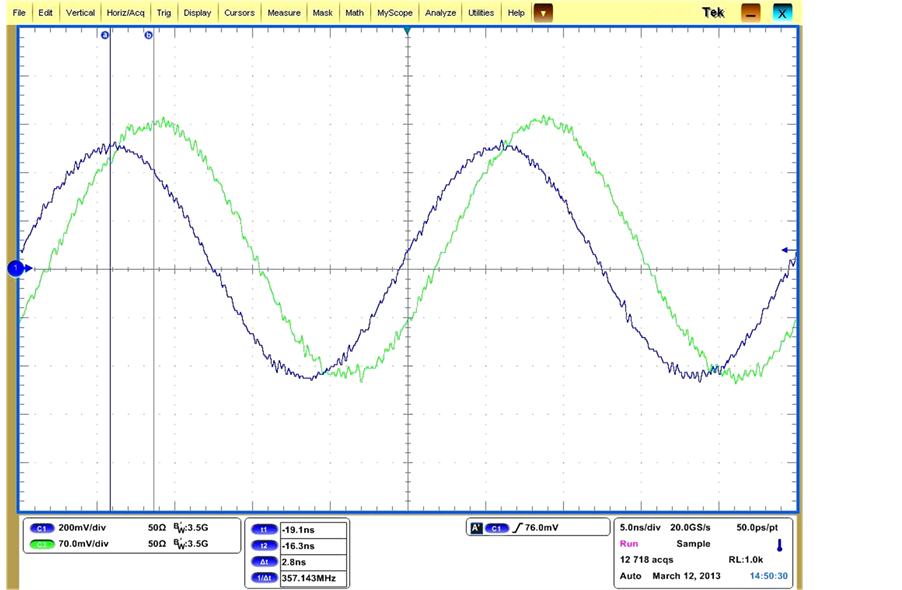Click the C3 green channel badge
902x590 pixels.
(41, 544)
